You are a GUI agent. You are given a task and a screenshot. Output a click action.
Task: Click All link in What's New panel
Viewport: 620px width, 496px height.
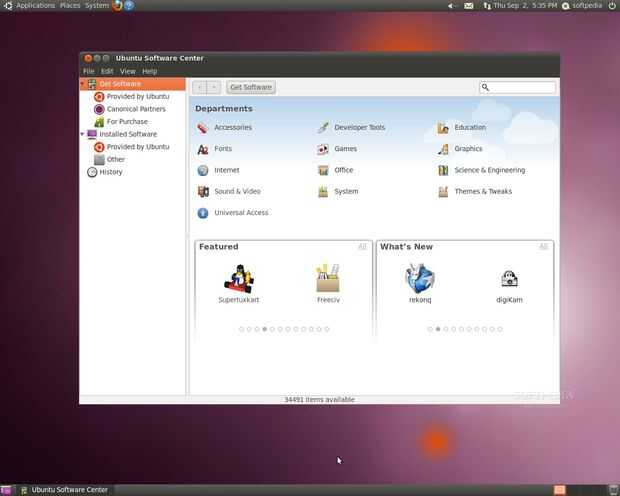pyautogui.click(x=543, y=247)
